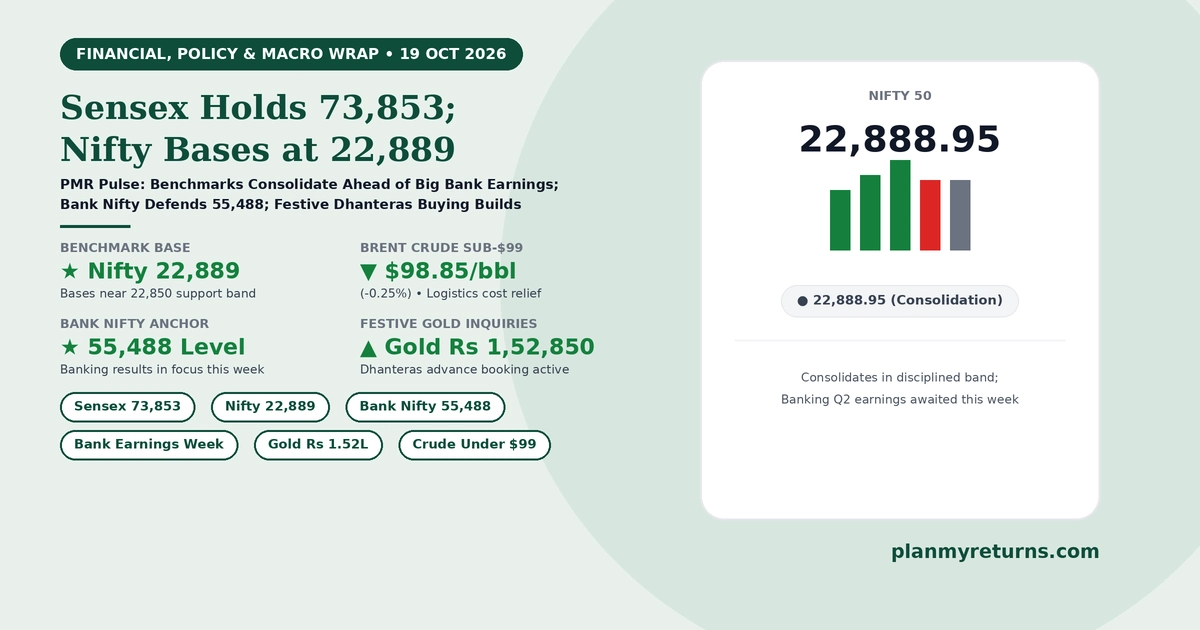Click 'Dhanteras advance booking active' text

coord(464,370)
